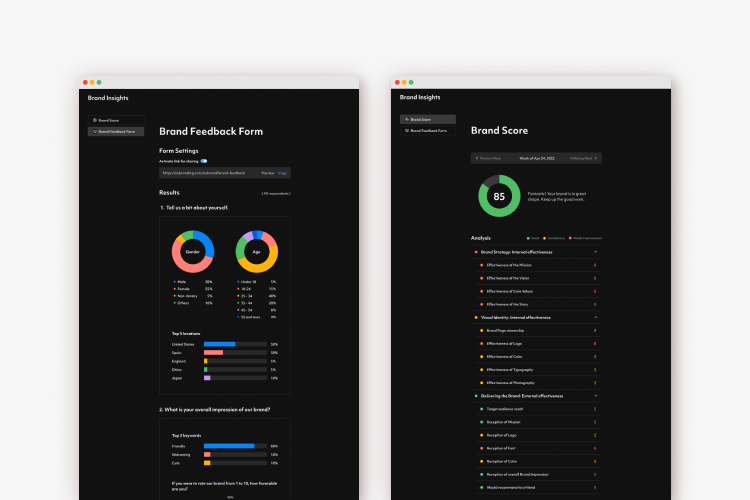Click the Cute keyword bar
Image resolution: width=750 pixels, height=500 pixels.
(x=235, y=463)
